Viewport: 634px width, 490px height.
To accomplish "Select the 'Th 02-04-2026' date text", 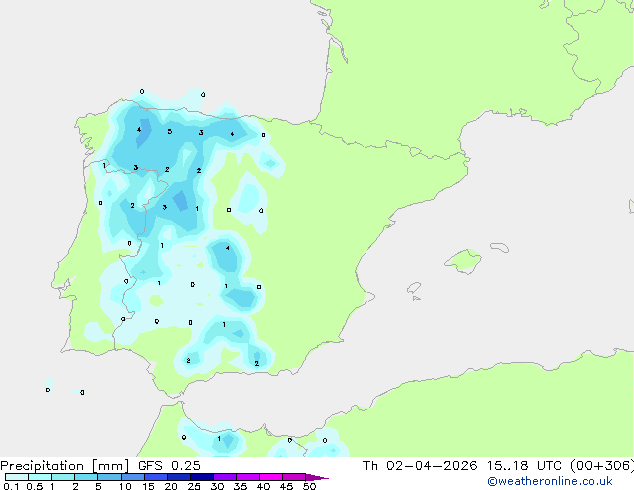I will (x=420, y=466).
